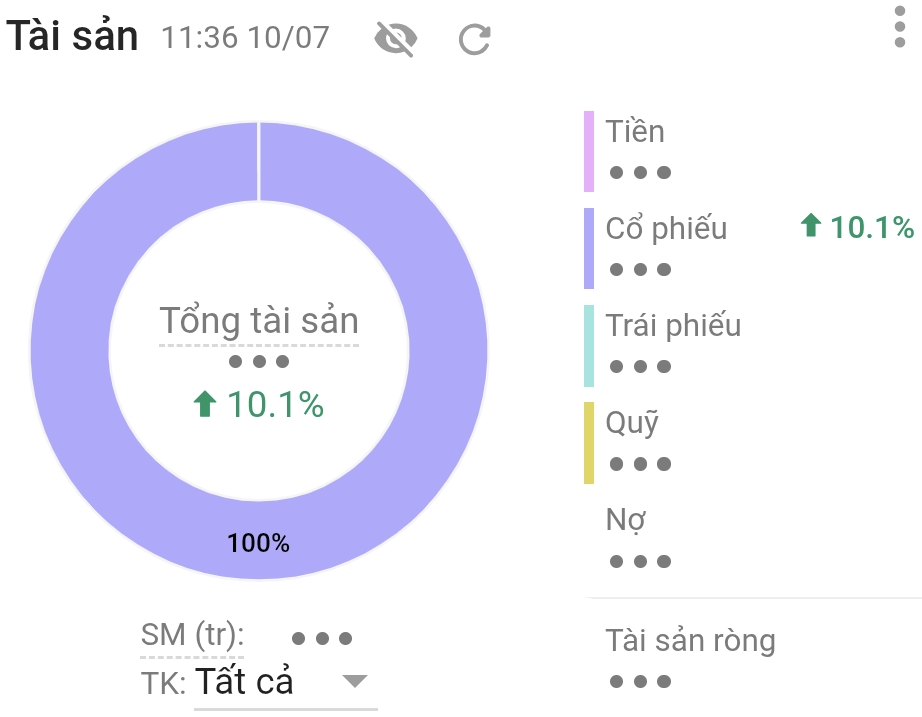The image size is (922, 717).
Task: Click the purple Cổ phiếu color bar
Action: (x=589, y=248)
